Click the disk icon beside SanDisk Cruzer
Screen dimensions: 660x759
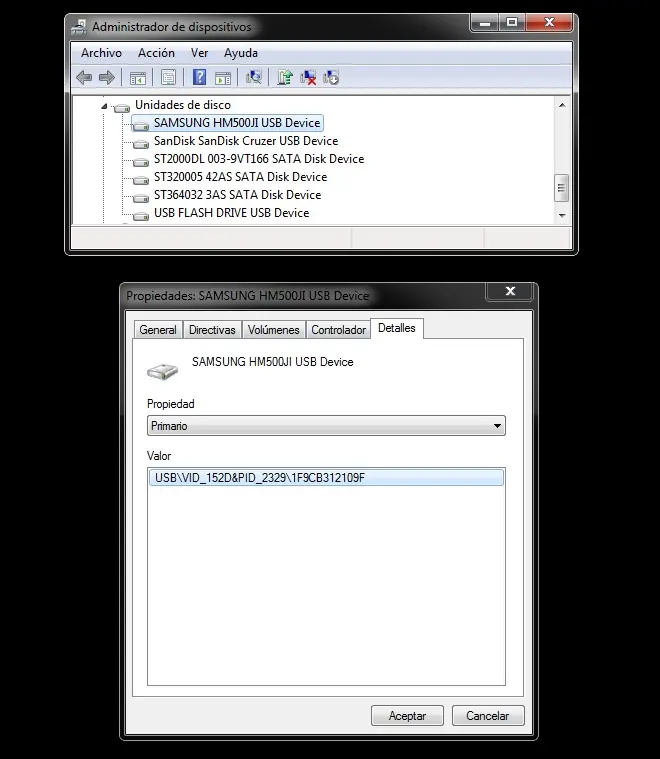pyautogui.click(x=140, y=144)
